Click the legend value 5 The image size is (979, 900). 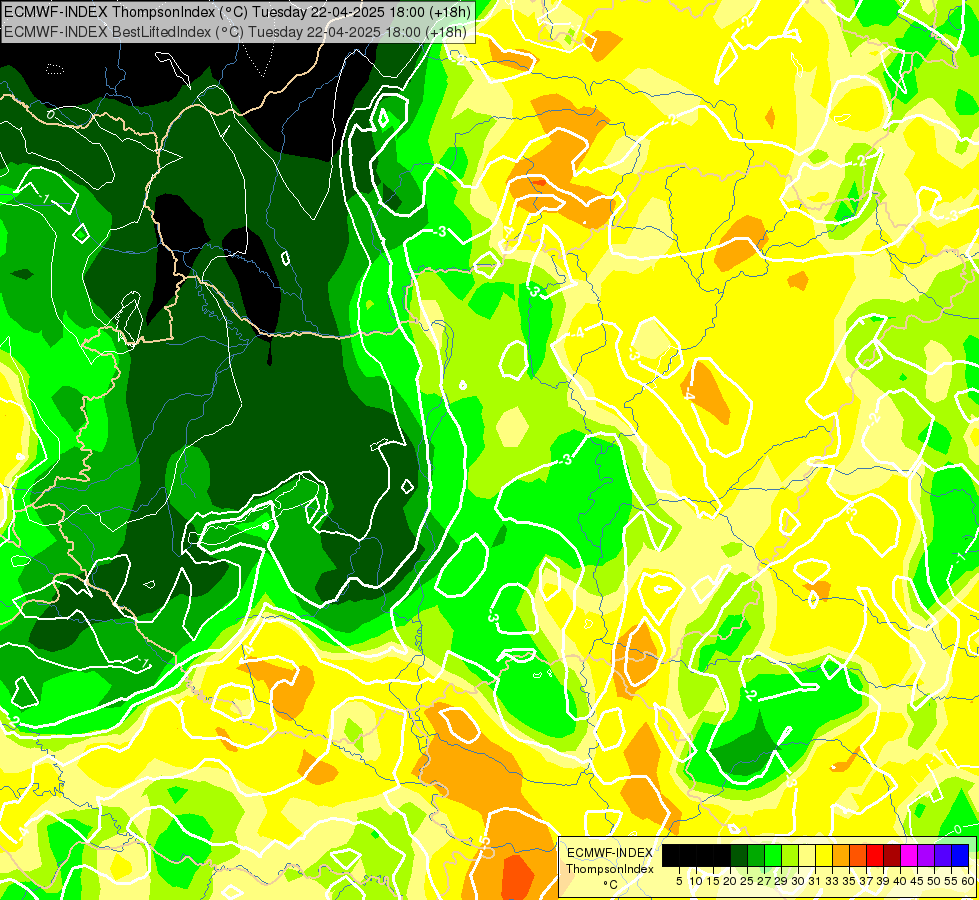(679, 881)
